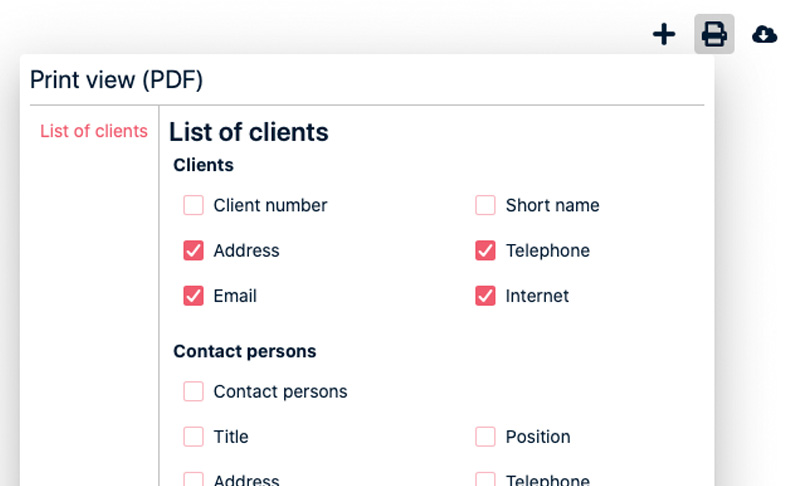Tick the Position checkbox
The image size is (800, 486).
pyautogui.click(x=485, y=437)
